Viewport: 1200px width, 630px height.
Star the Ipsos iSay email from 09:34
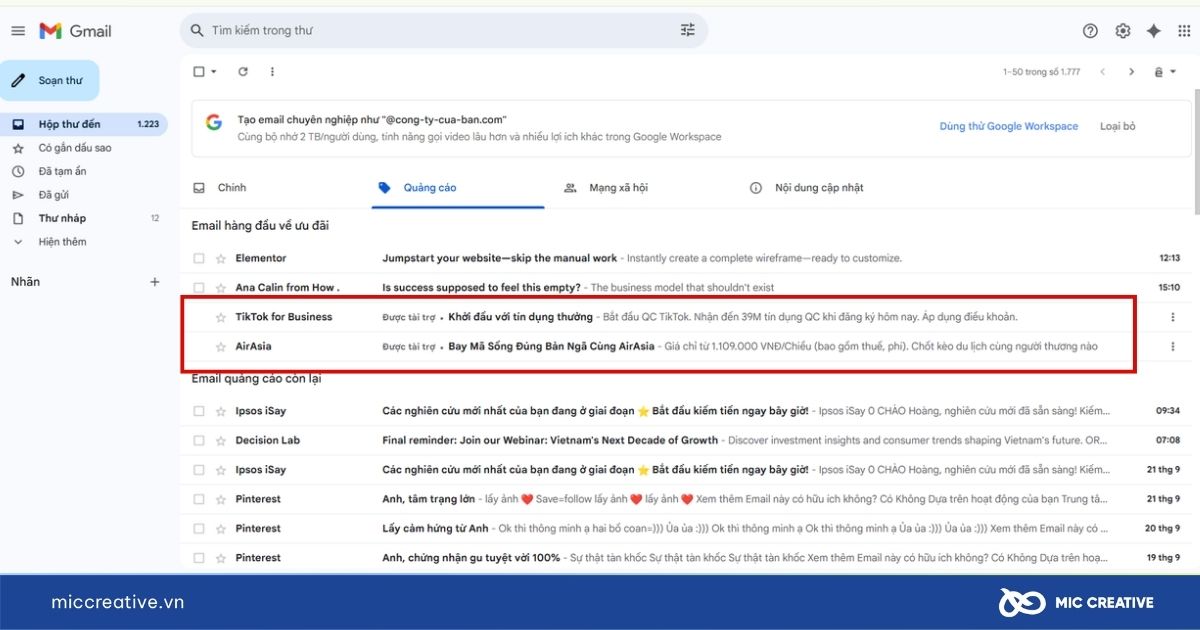pyautogui.click(x=221, y=411)
